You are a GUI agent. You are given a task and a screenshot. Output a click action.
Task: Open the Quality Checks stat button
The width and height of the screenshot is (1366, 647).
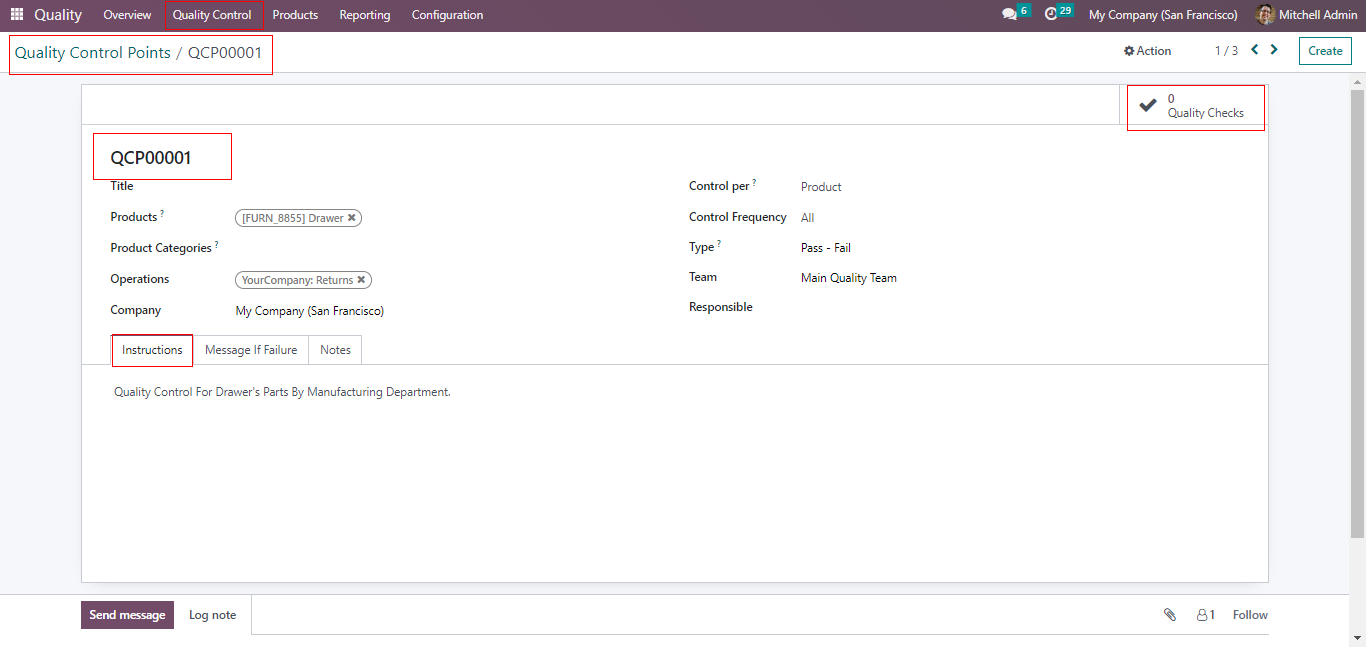(x=1195, y=106)
